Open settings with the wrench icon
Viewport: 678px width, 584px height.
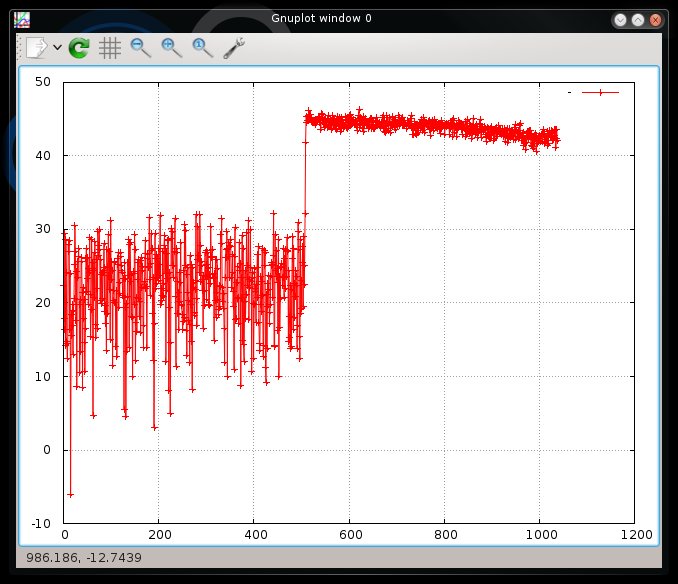(234, 47)
